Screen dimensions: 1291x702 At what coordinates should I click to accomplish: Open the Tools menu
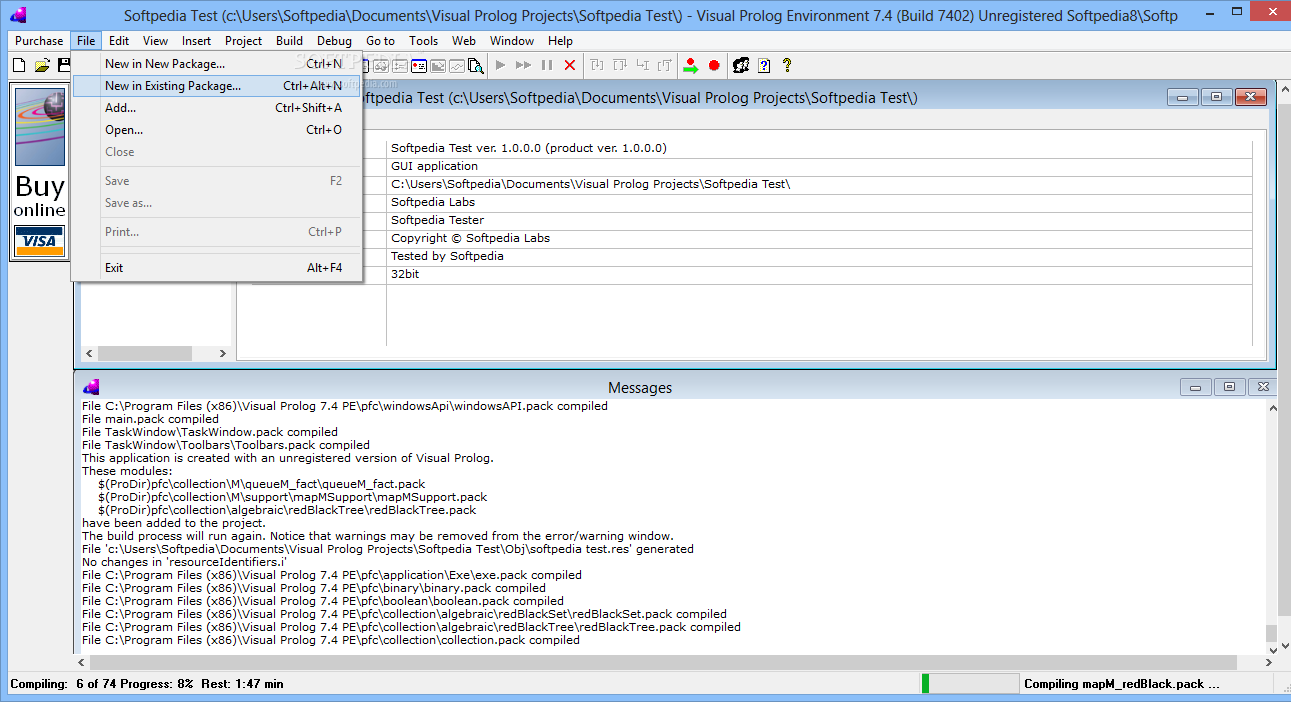[423, 41]
